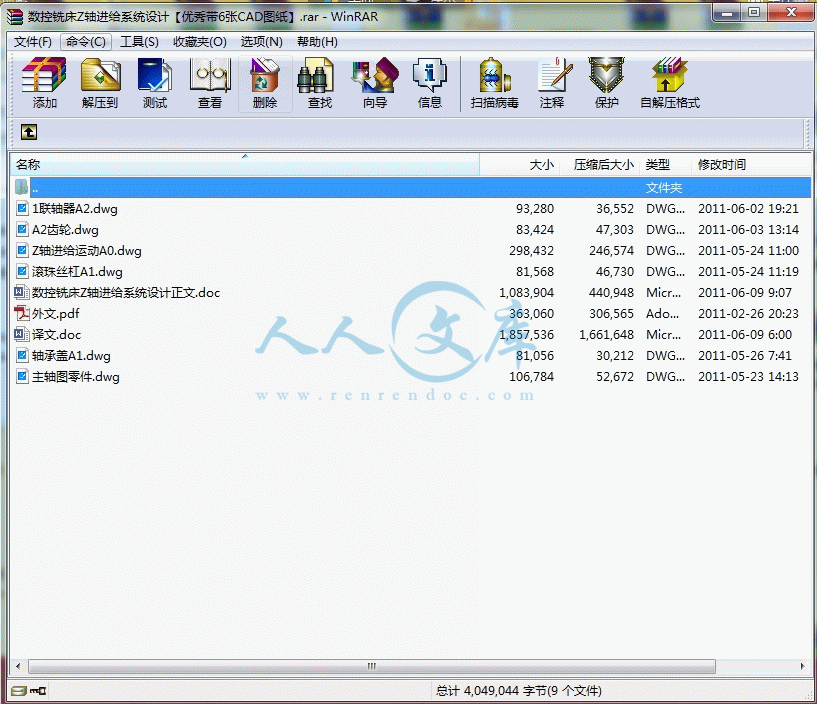Run the Test (测试) archive tool

coord(155,83)
